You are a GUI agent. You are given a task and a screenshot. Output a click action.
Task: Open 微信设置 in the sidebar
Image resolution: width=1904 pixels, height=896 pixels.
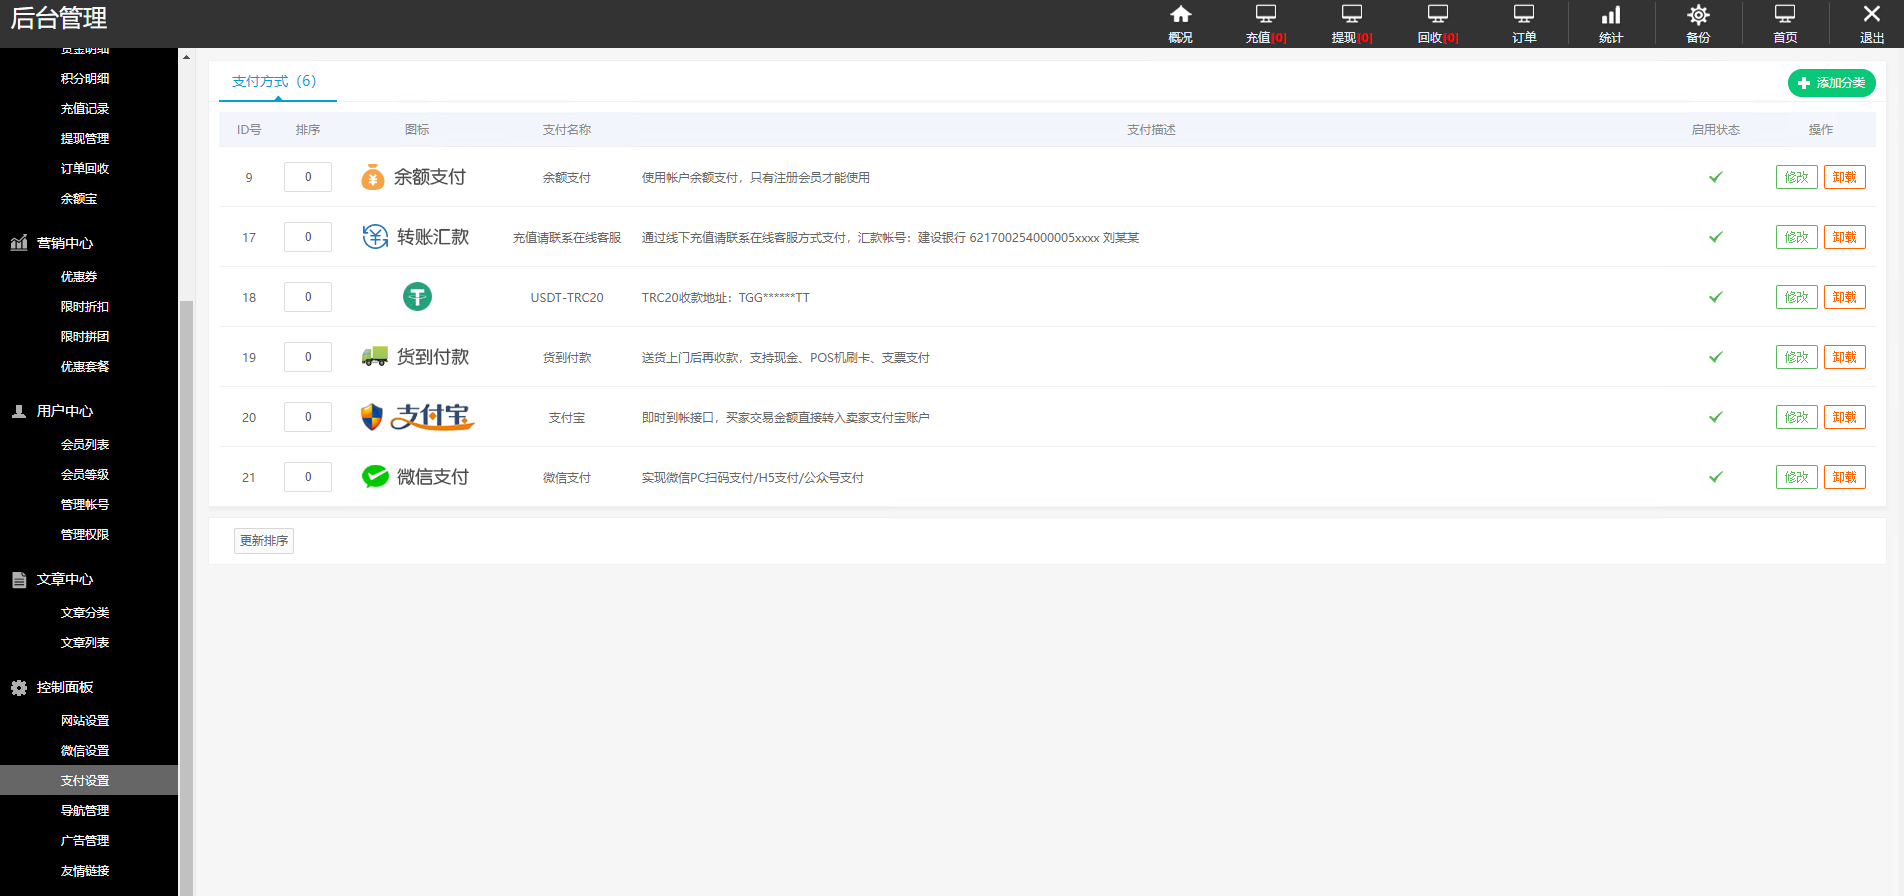pos(85,750)
